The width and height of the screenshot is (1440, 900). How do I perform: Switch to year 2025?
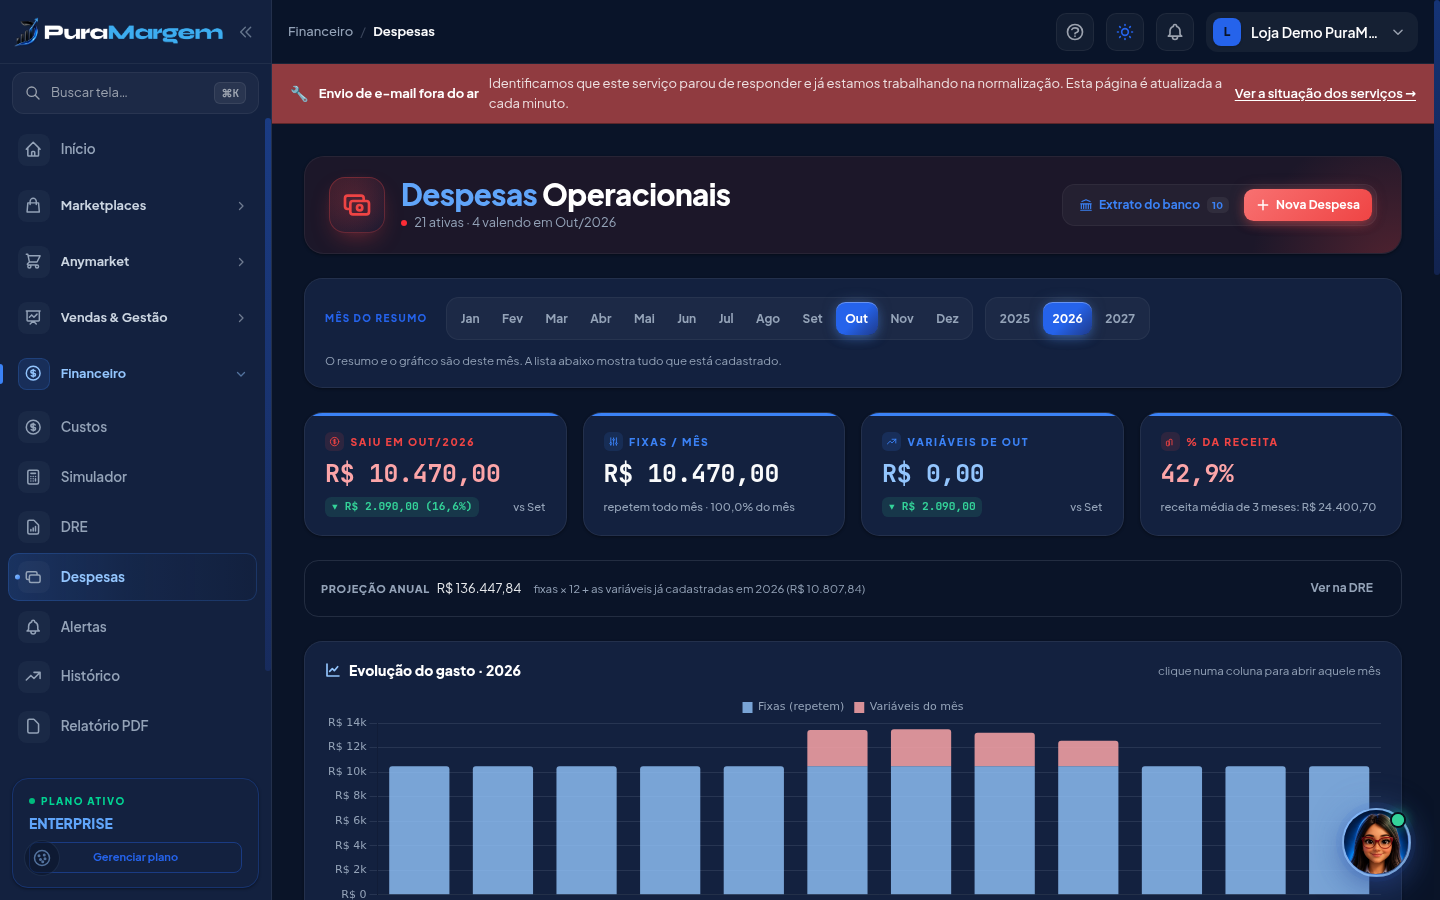(1014, 319)
